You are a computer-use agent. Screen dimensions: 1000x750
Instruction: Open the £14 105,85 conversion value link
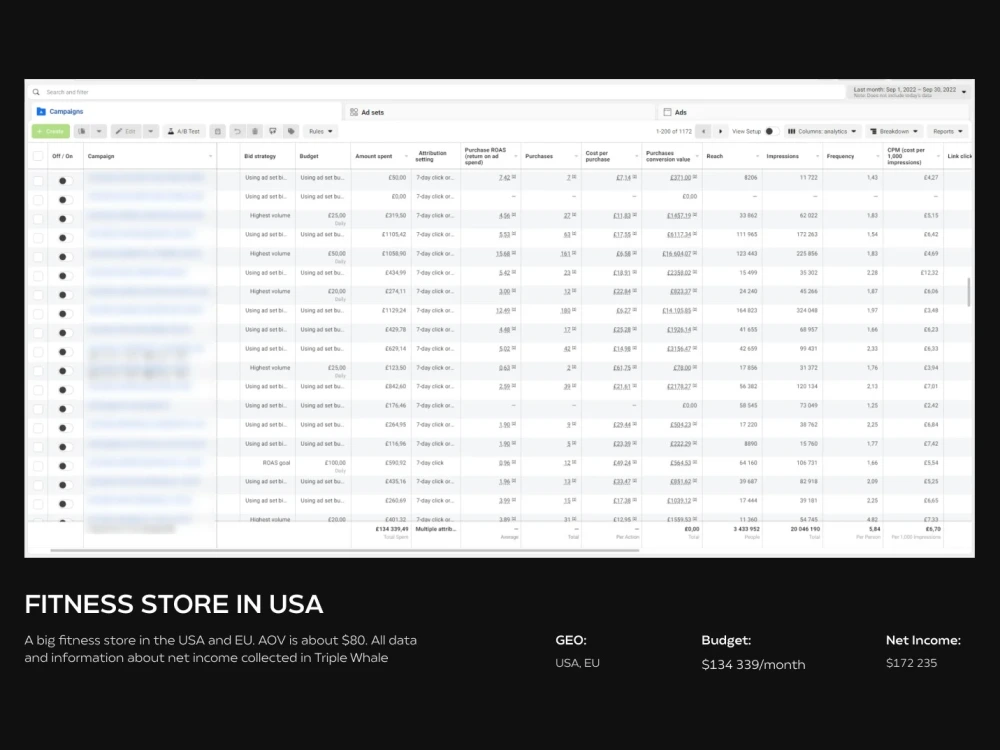click(x=677, y=311)
